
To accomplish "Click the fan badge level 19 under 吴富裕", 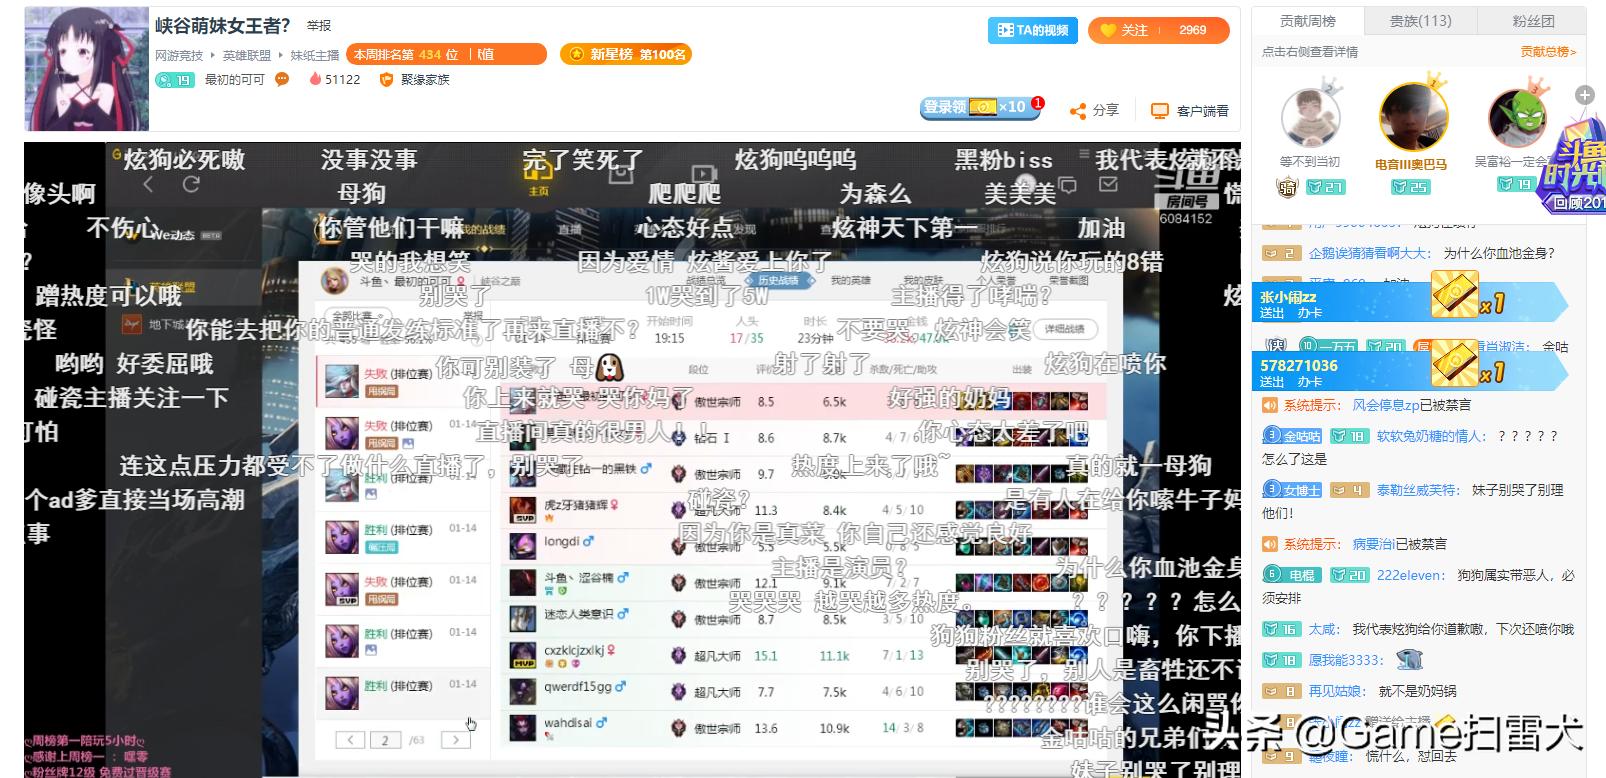I will pyautogui.click(x=1515, y=184).
